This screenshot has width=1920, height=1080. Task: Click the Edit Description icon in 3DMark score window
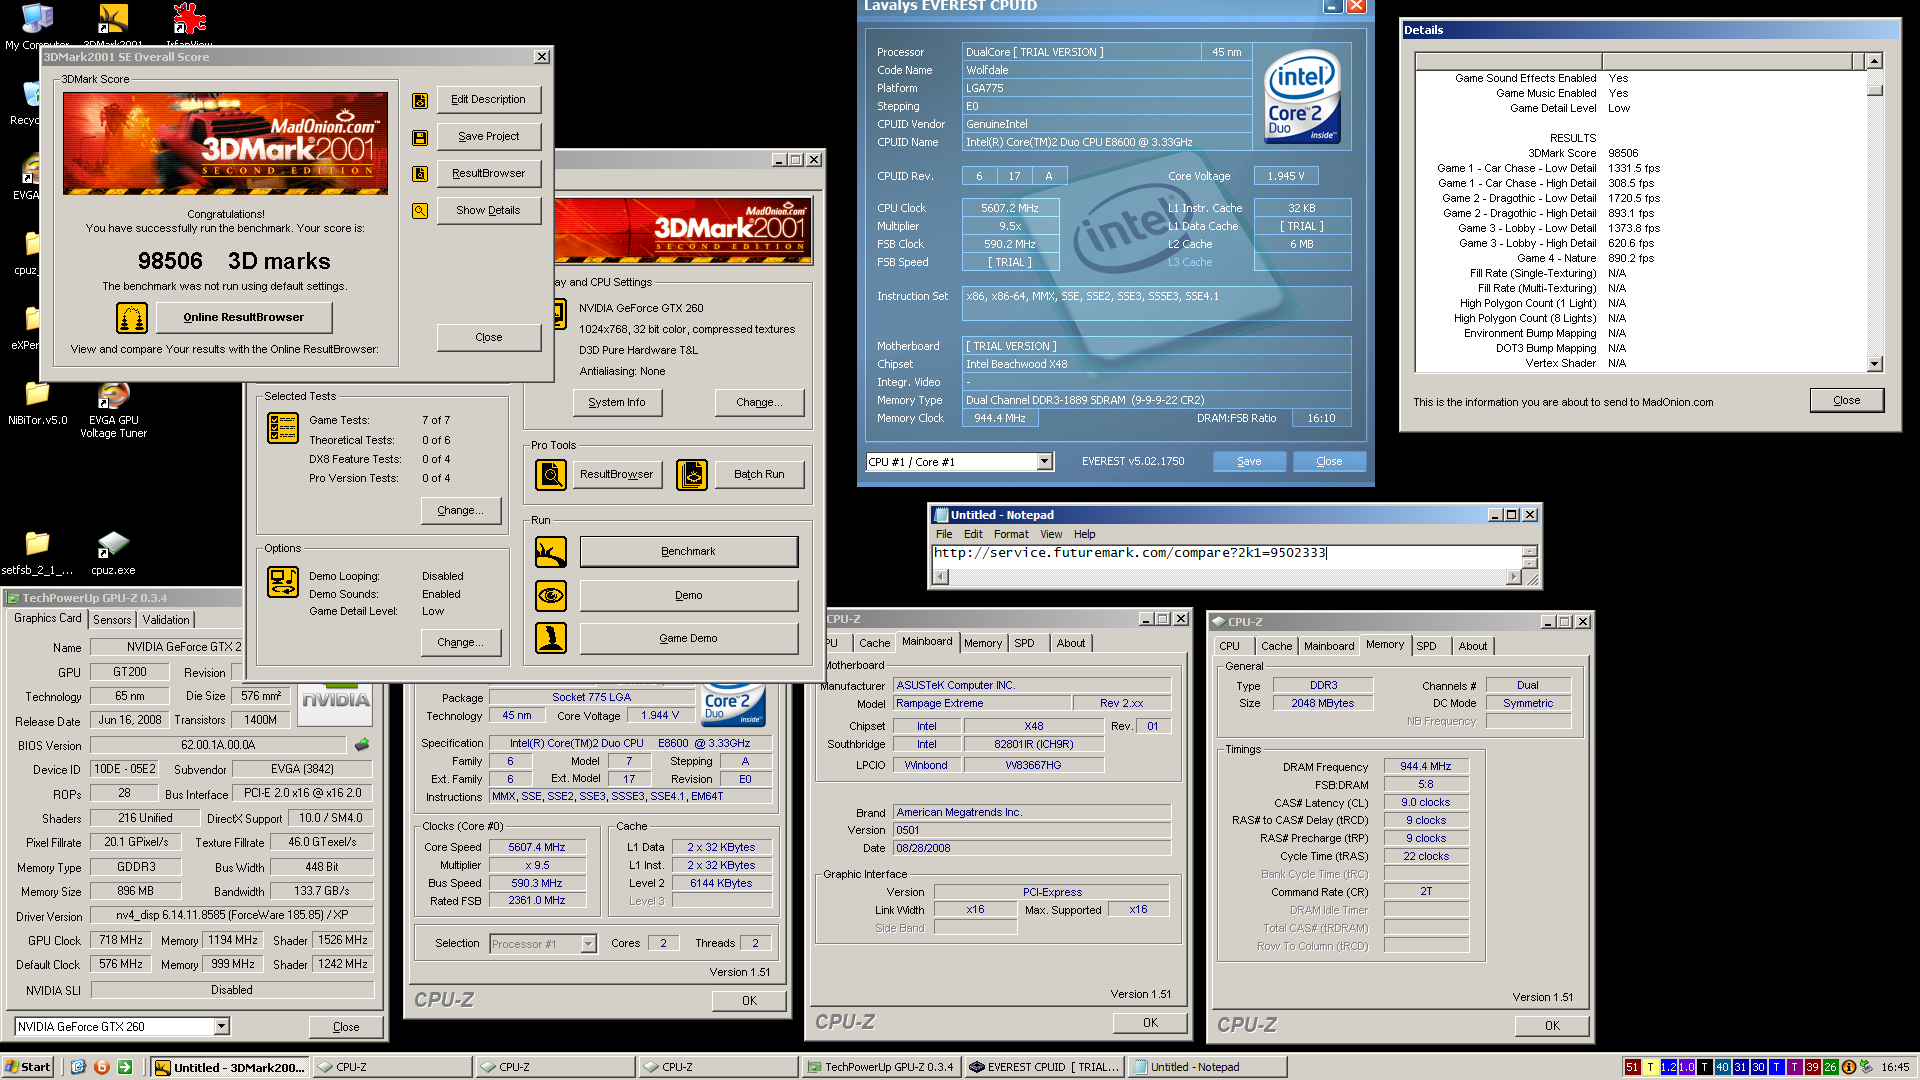[x=420, y=100]
